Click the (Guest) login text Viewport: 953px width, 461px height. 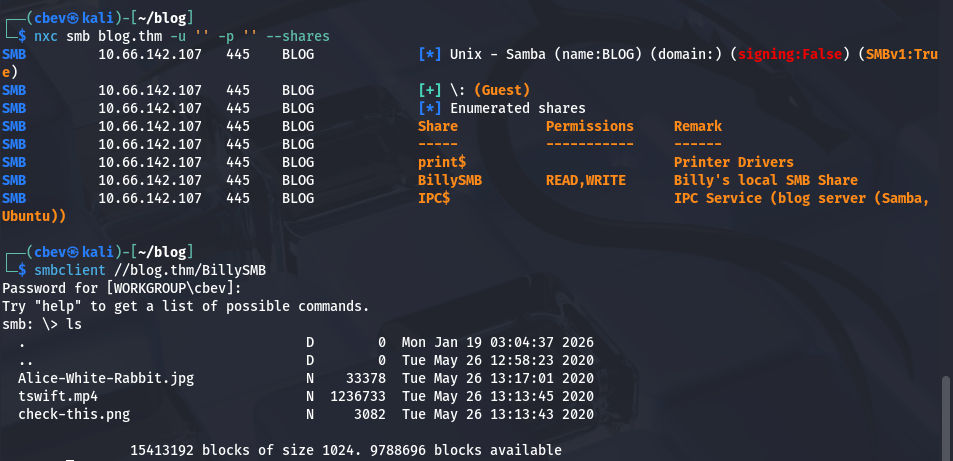tap(501, 90)
